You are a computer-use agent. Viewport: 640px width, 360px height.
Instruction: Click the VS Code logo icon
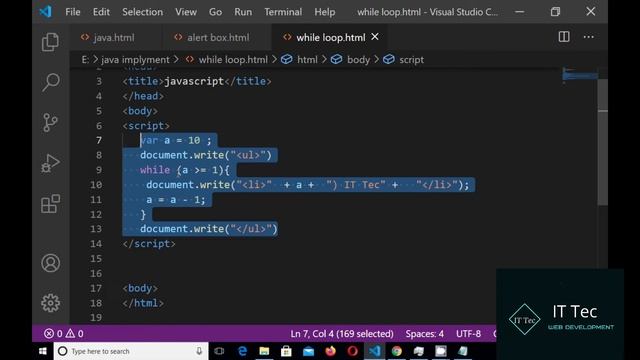coord(46,11)
